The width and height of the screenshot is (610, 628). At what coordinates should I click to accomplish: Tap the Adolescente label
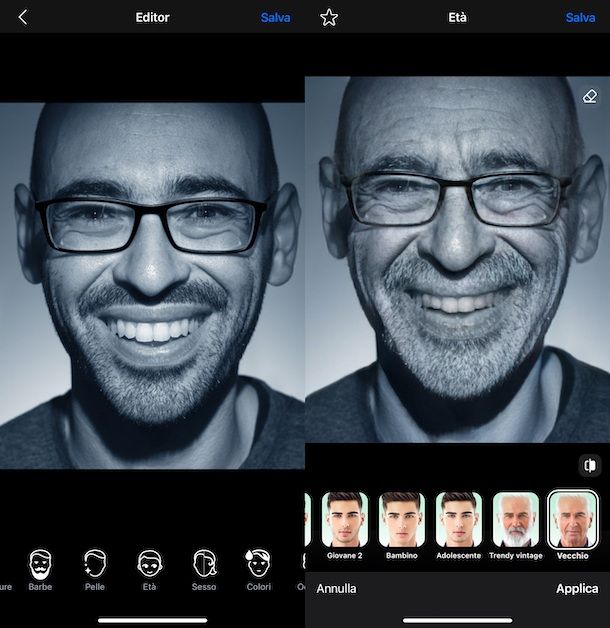(459, 556)
